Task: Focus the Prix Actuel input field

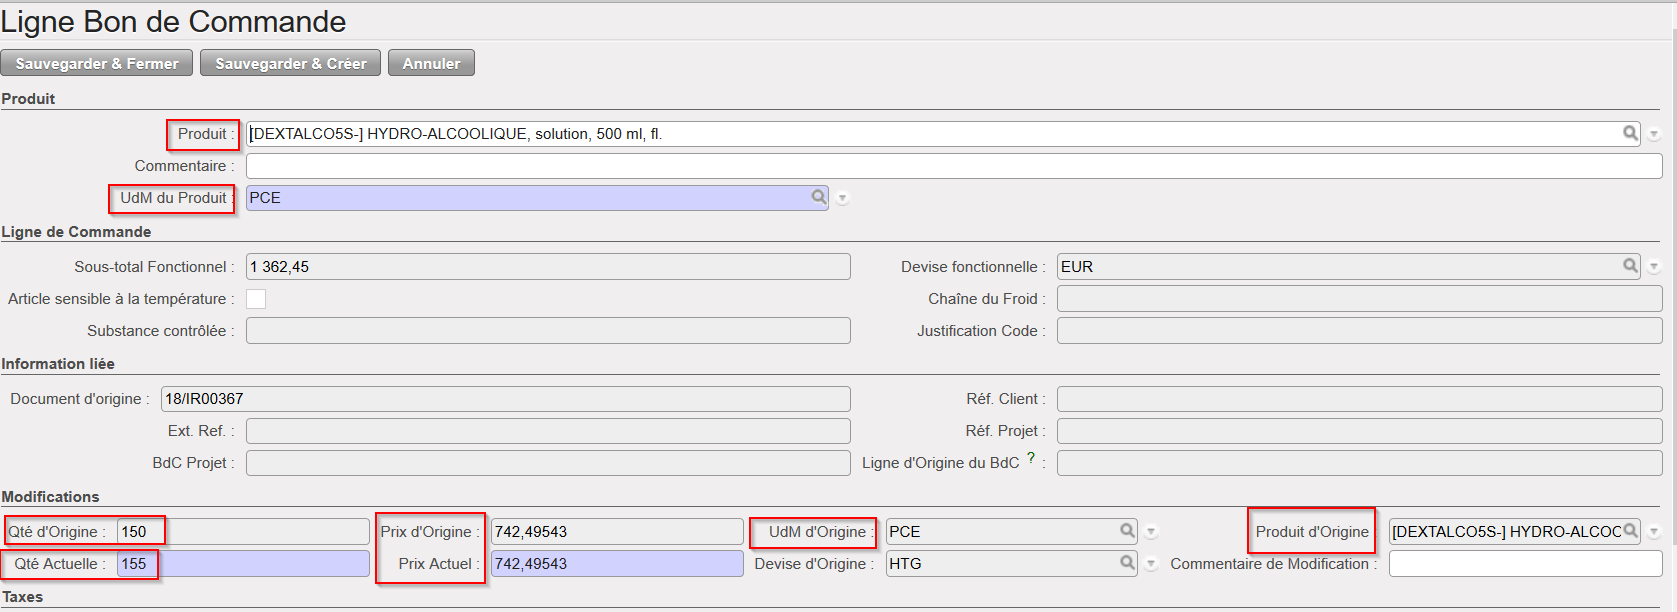Action: pyautogui.click(x=616, y=564)
